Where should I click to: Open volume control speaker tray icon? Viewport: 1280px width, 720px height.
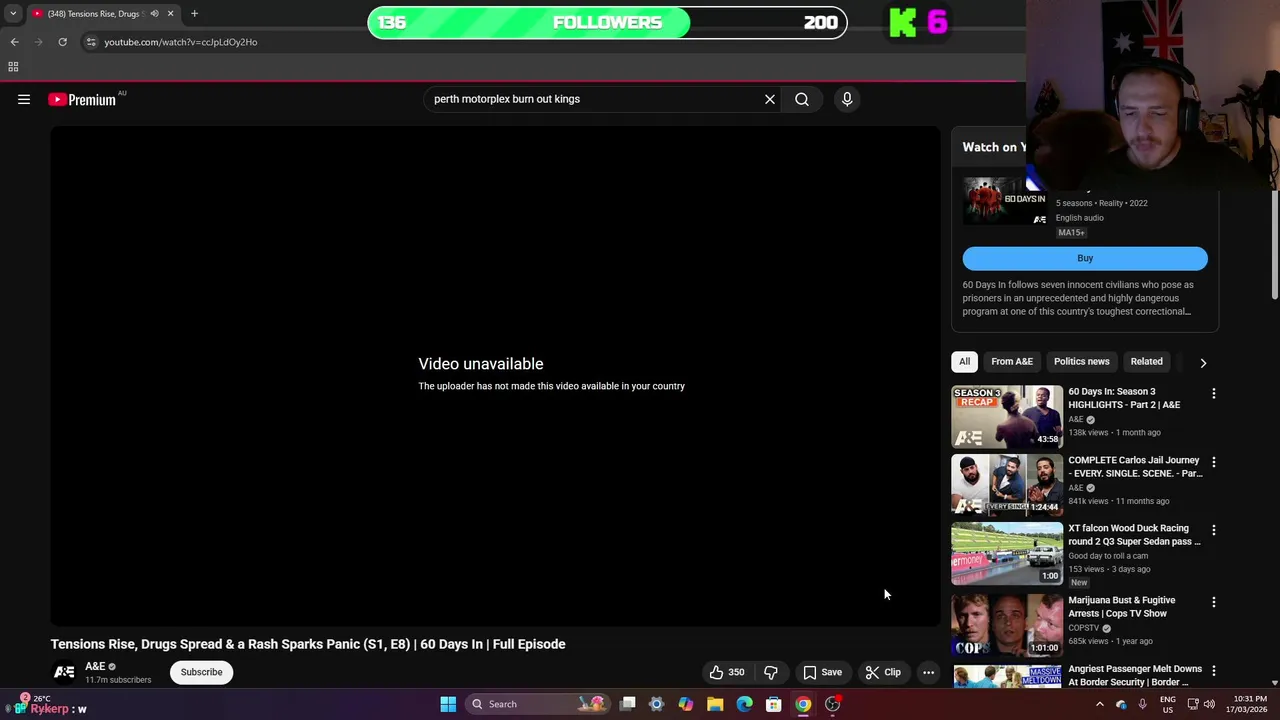(x=1209, y=704)
